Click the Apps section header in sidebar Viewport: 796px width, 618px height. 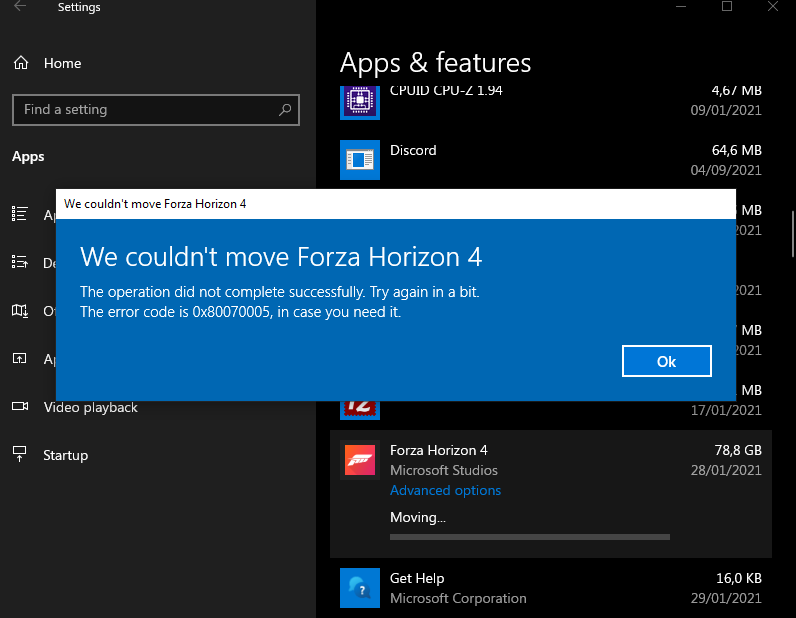coord(28,156)
